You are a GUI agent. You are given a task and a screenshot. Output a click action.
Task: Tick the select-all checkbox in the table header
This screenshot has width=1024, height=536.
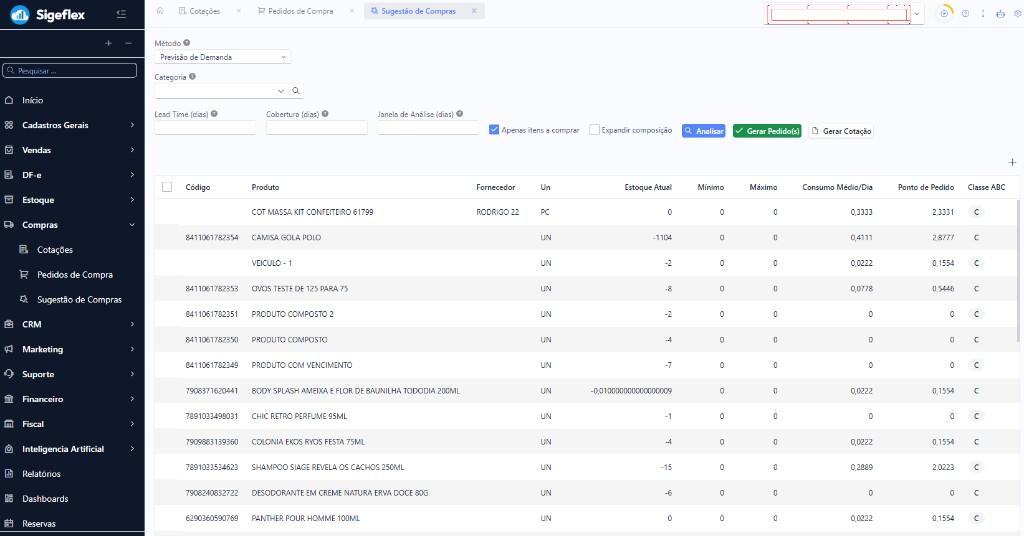click(167, 187)
